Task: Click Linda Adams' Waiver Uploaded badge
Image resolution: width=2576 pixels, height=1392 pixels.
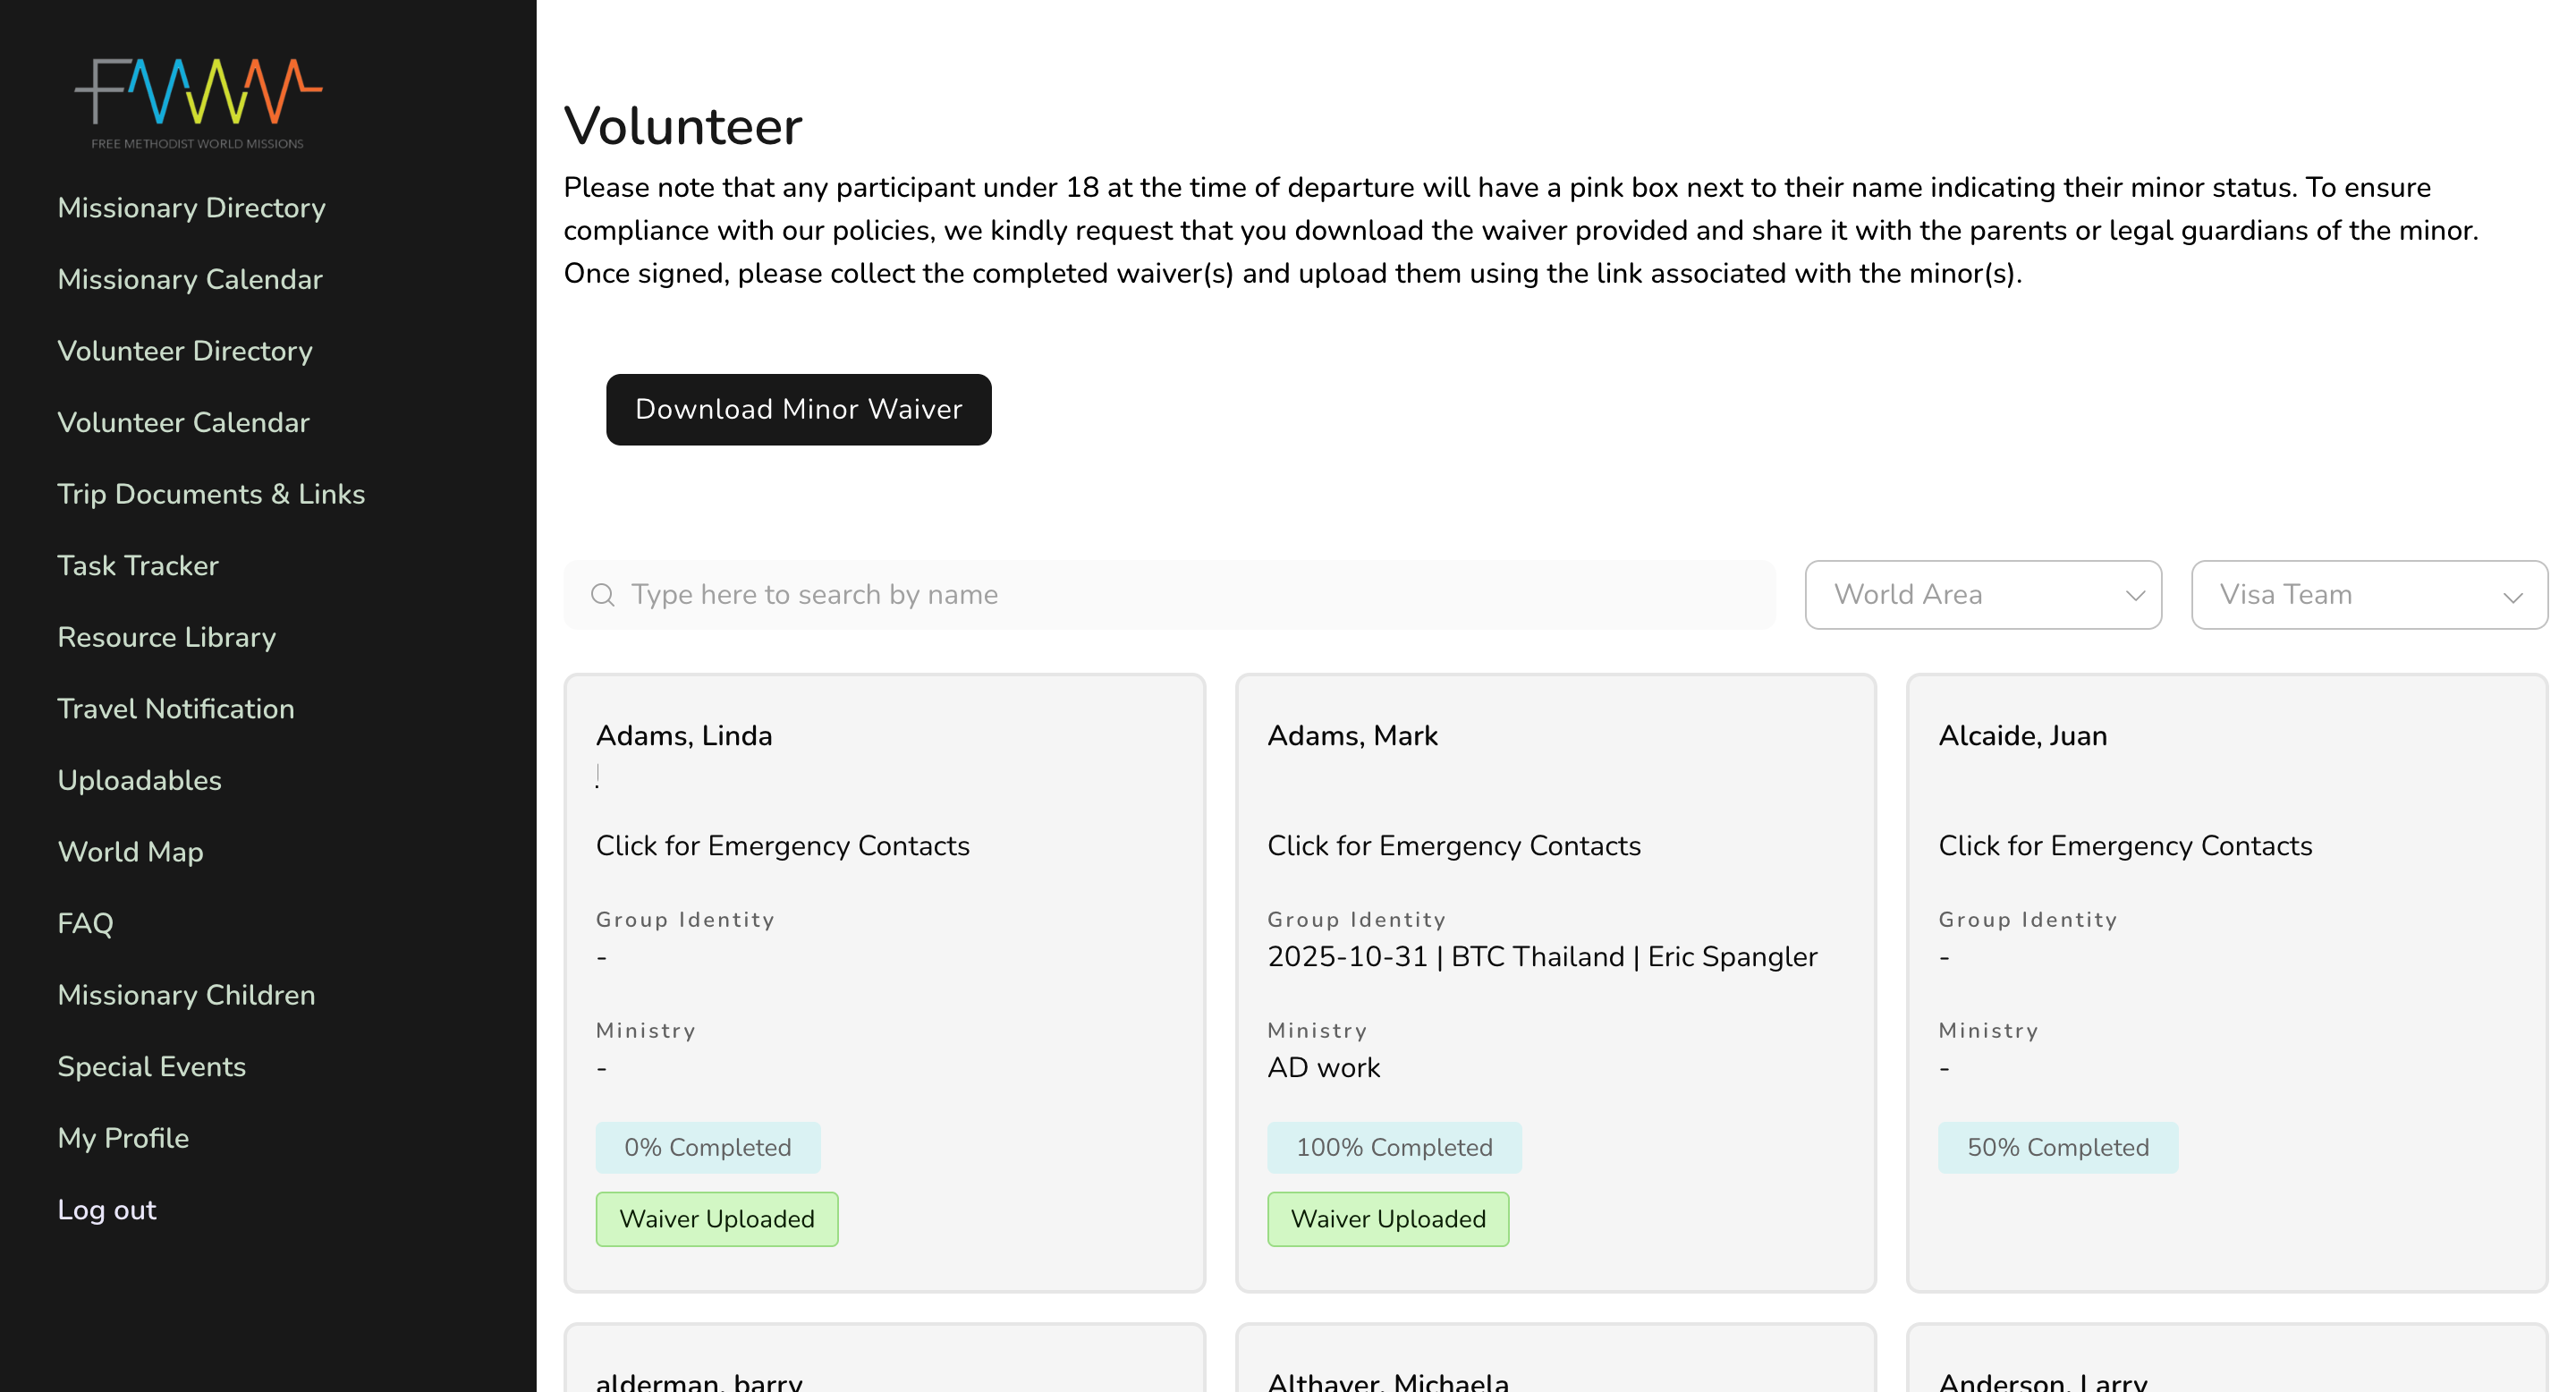Action: pos(716,1219)
